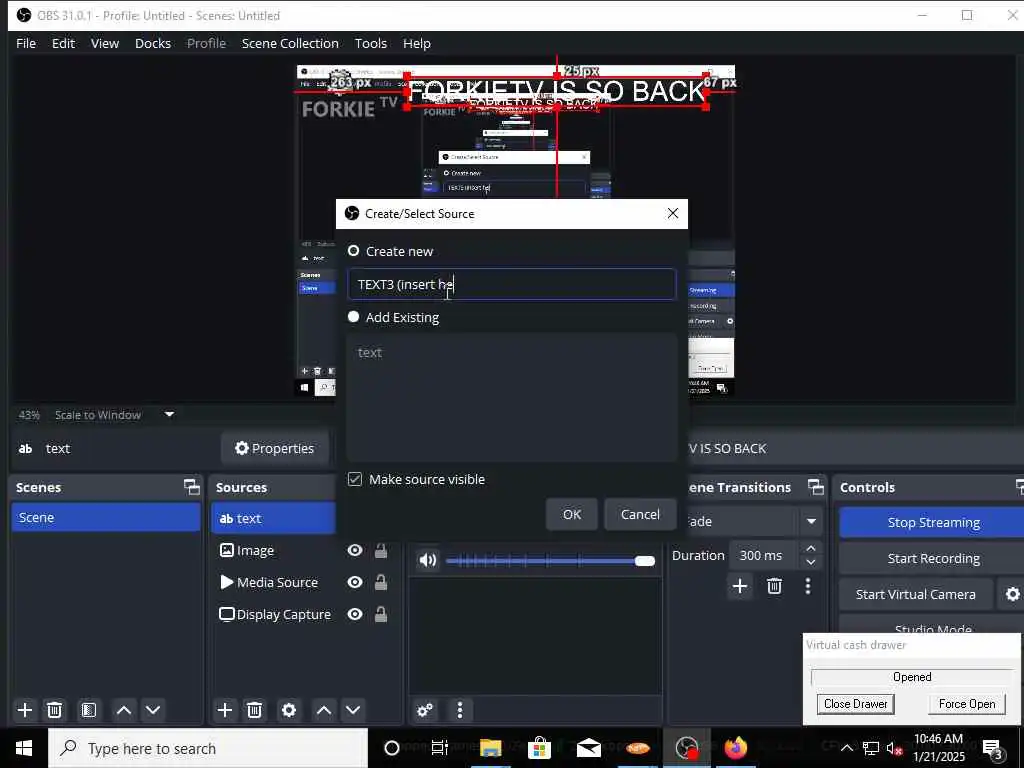
Task: Hide Display Capture with its eye icon
Action: (x=355, y=614)
